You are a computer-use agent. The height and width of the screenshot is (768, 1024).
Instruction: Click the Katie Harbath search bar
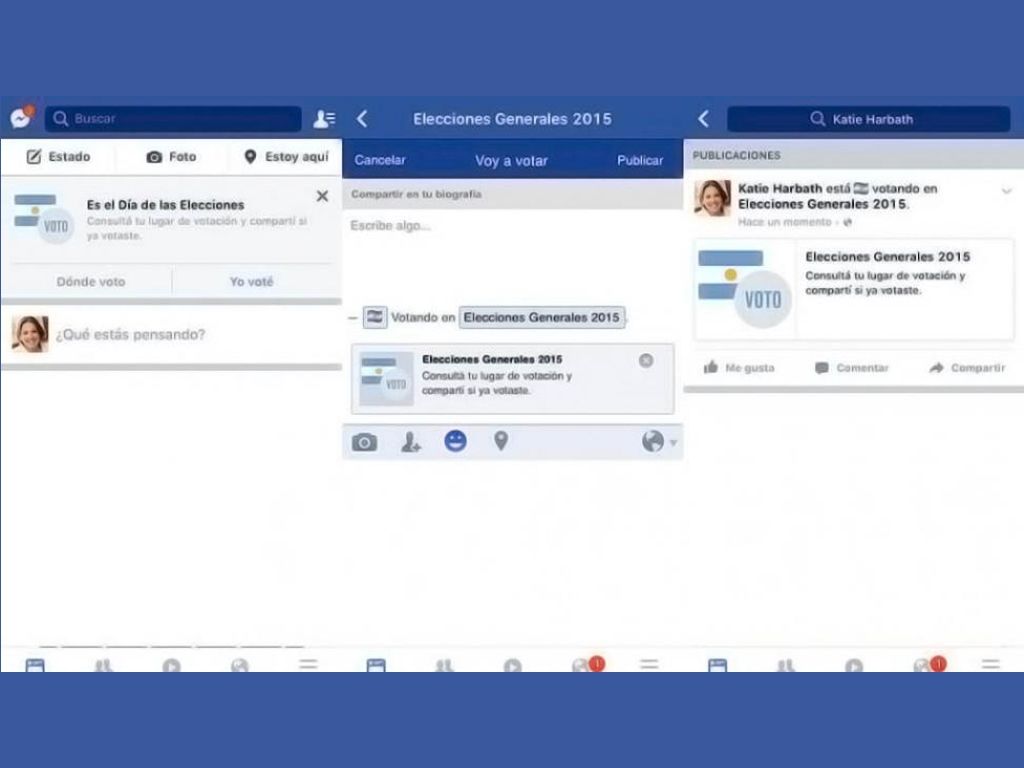click(869, 119)
